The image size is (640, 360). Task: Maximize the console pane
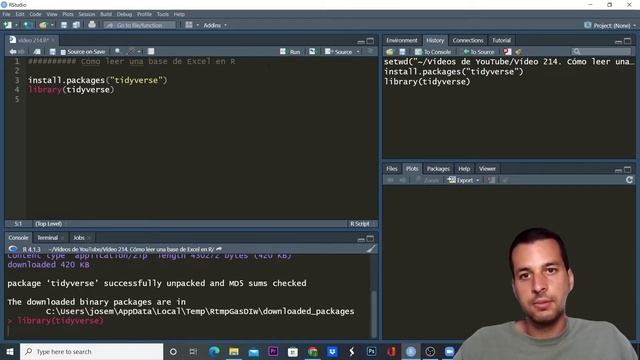(x=370, y=238)
